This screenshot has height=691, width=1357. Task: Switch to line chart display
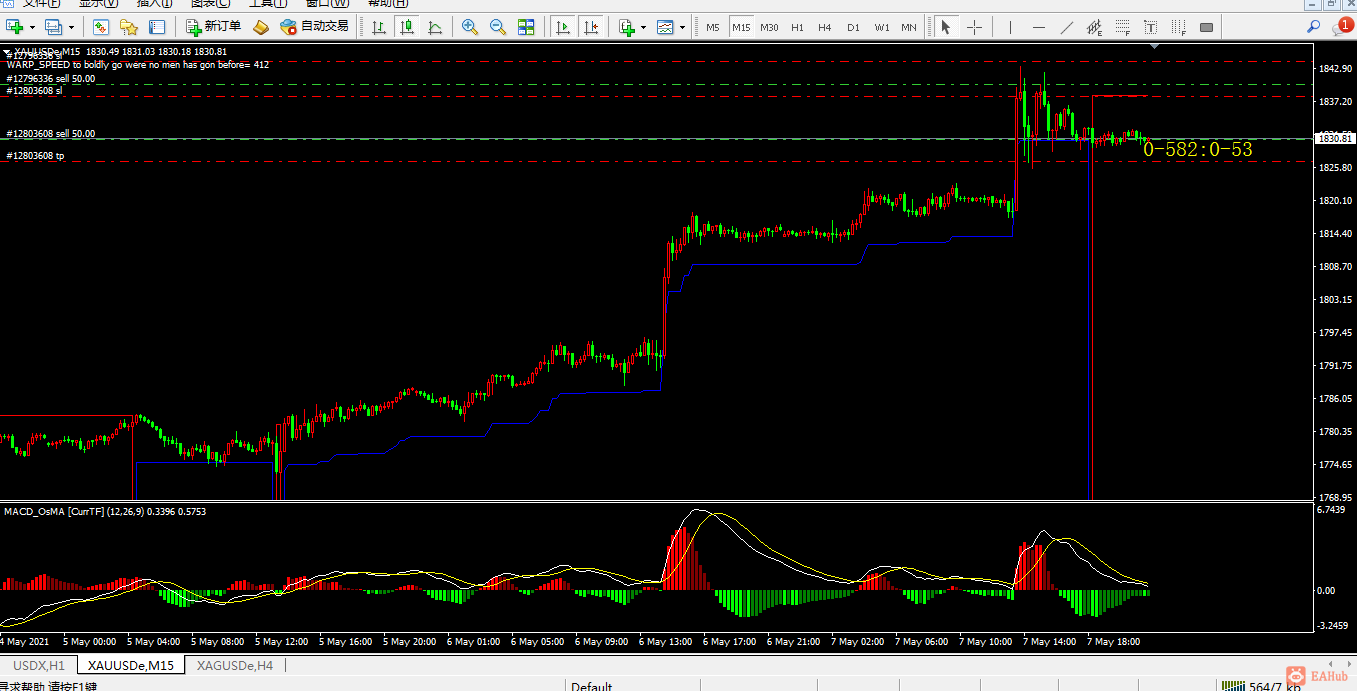click(x=434, y=27)
